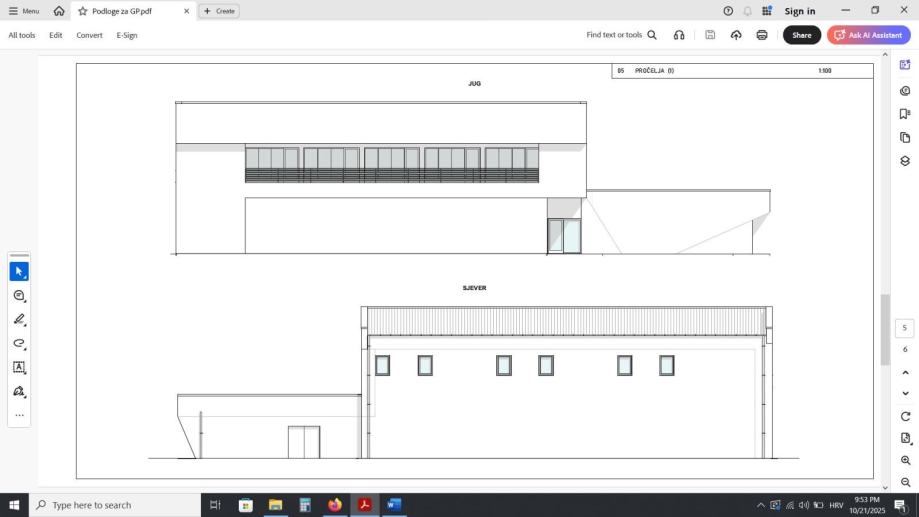Image resolution: width=919 pixels, height=517 pixels.
Task: Close the Podloge za GP.pdf tab
Action: pos(186,11)
